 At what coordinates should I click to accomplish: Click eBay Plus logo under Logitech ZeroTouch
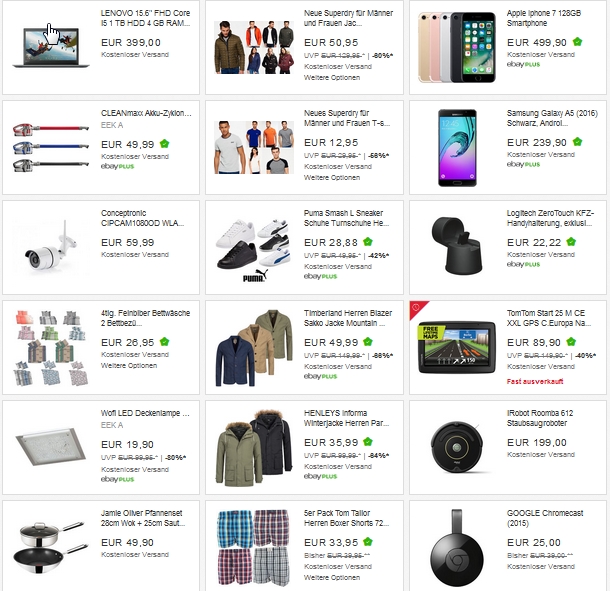523,264
